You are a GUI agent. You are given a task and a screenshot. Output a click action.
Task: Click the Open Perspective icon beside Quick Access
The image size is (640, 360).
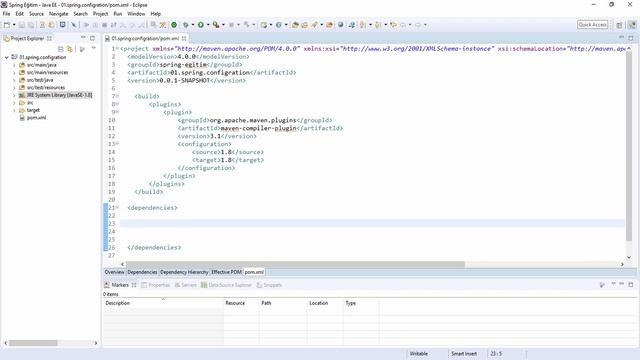[619, 25]
